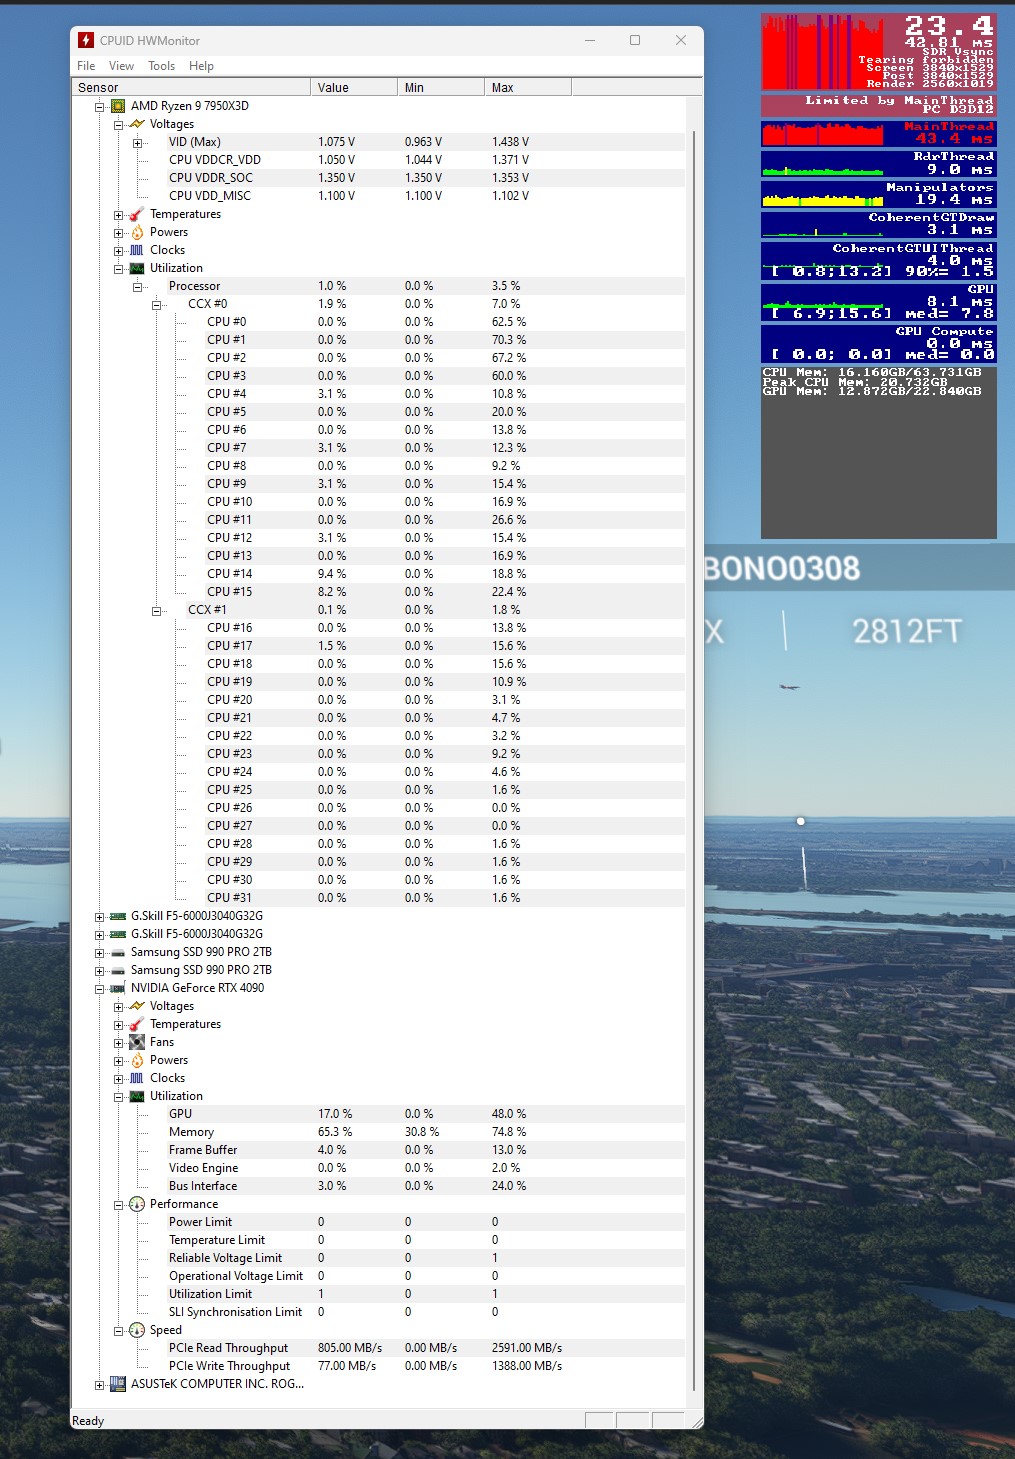Image resolution: width=1015 pixels, height=1459 pixels.
Task: Click the Ready status bar text
Action: (88, 1421)
